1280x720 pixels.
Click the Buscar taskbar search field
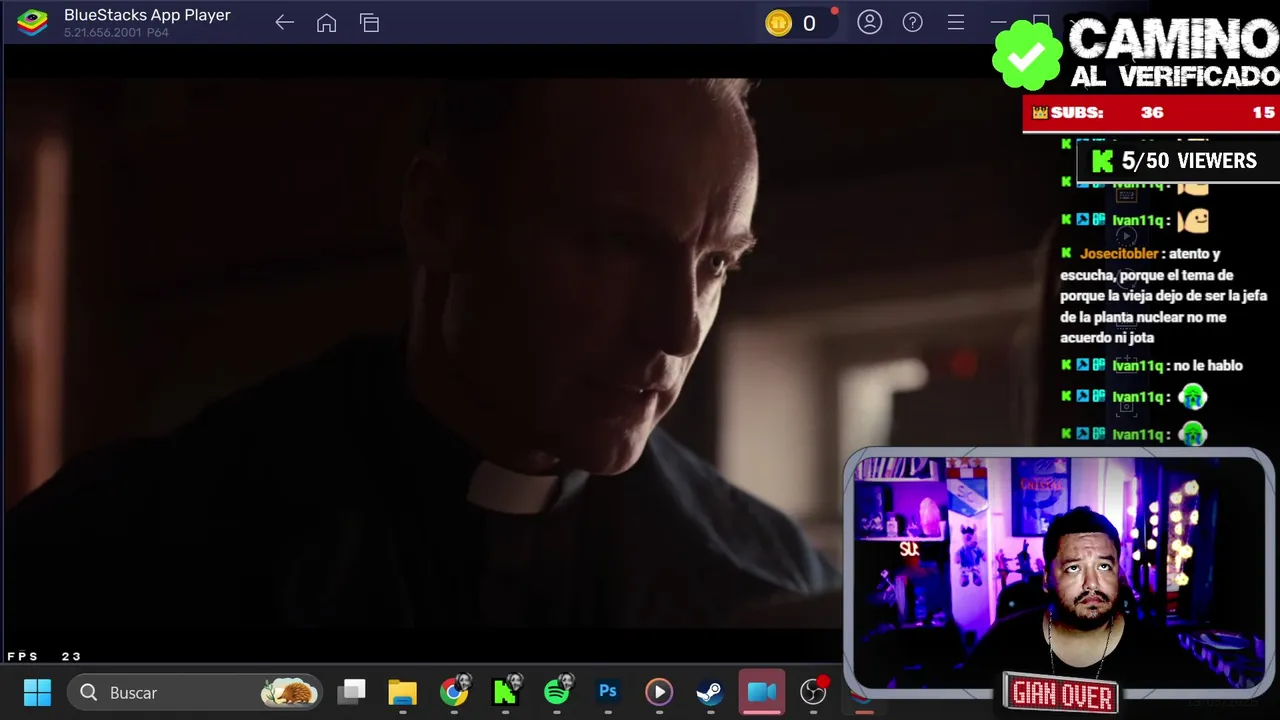coord(195,692)
